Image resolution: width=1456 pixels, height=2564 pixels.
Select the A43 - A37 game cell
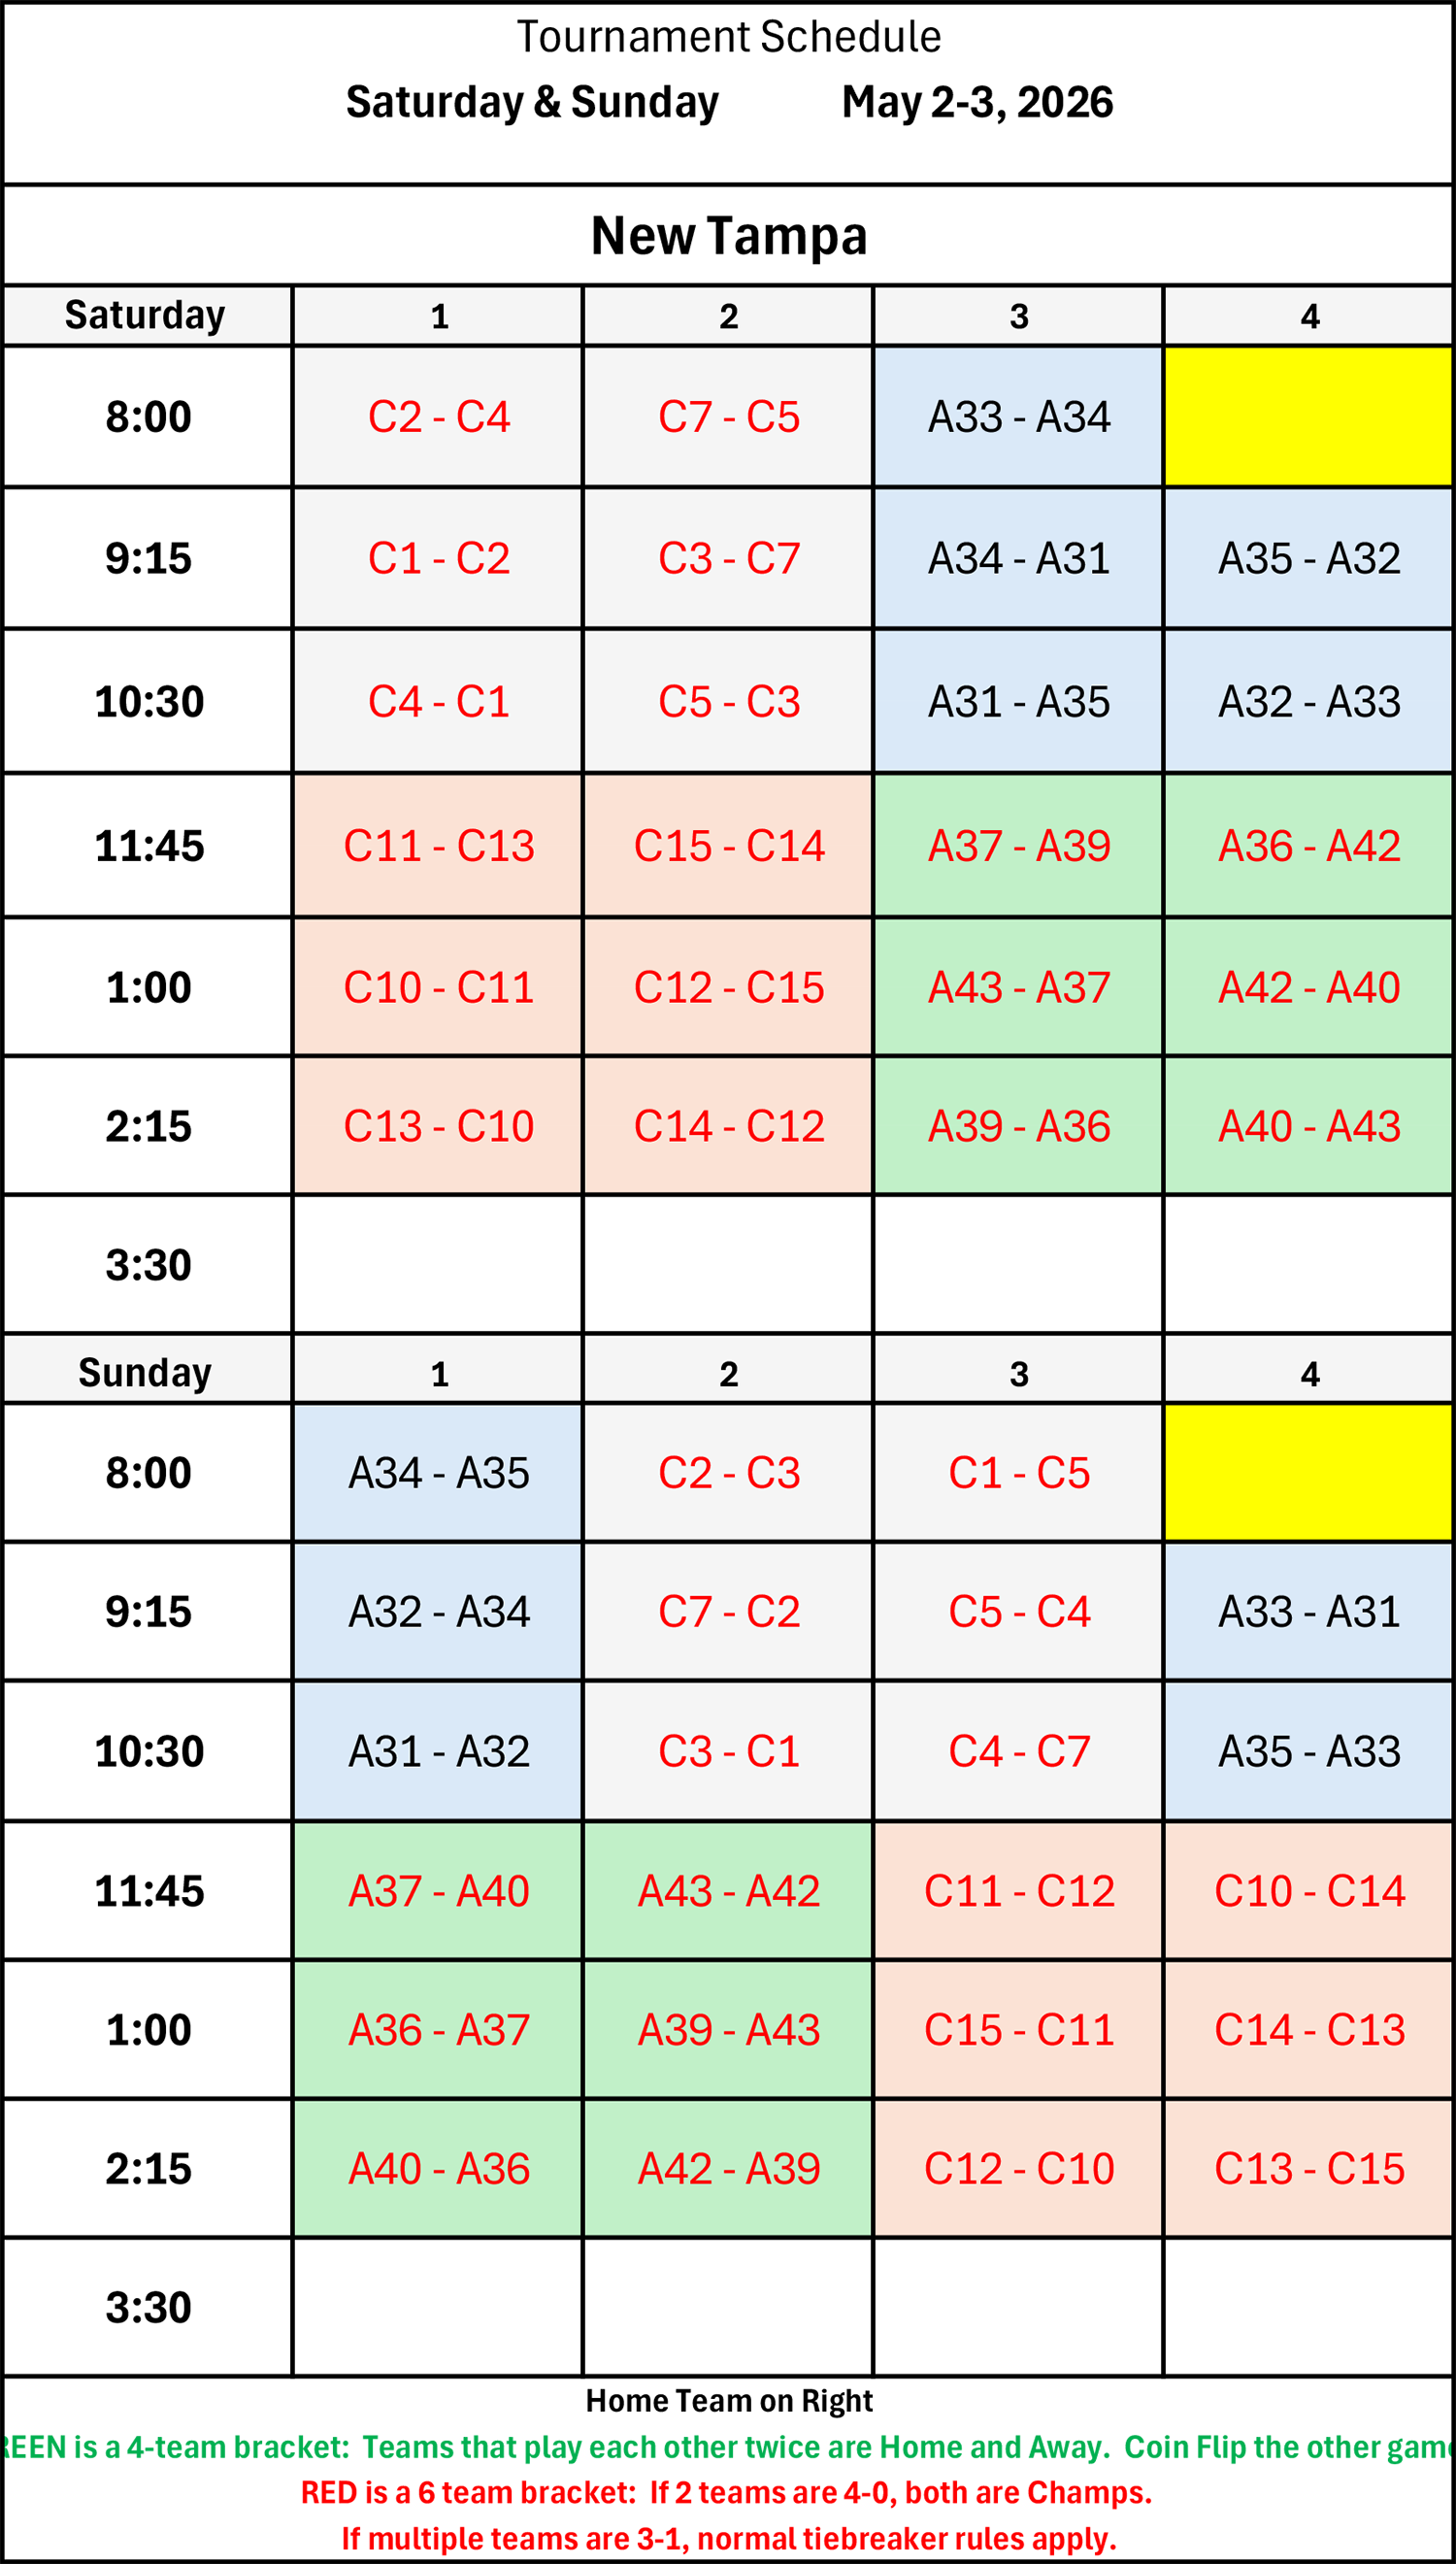point(1018,988)
